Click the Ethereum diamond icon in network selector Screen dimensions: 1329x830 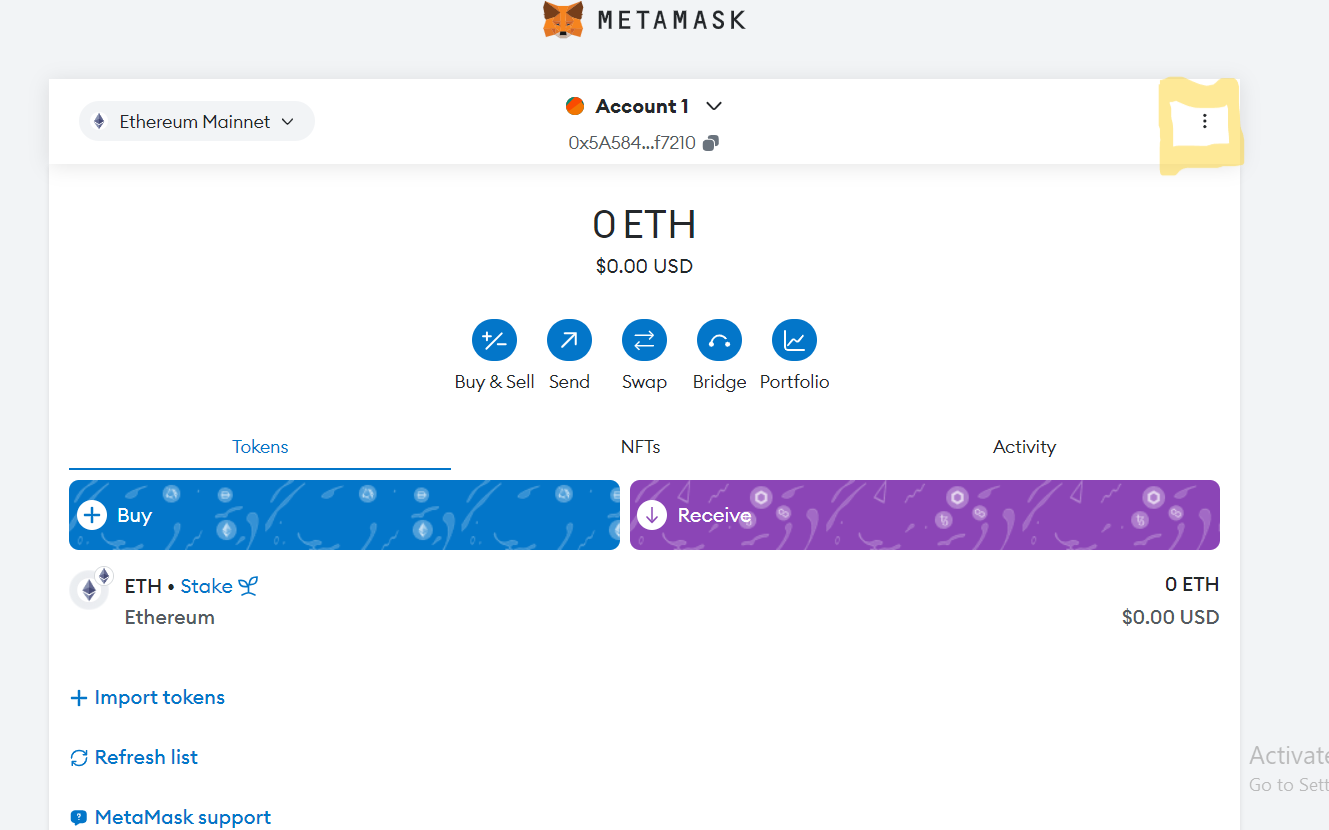99,121
